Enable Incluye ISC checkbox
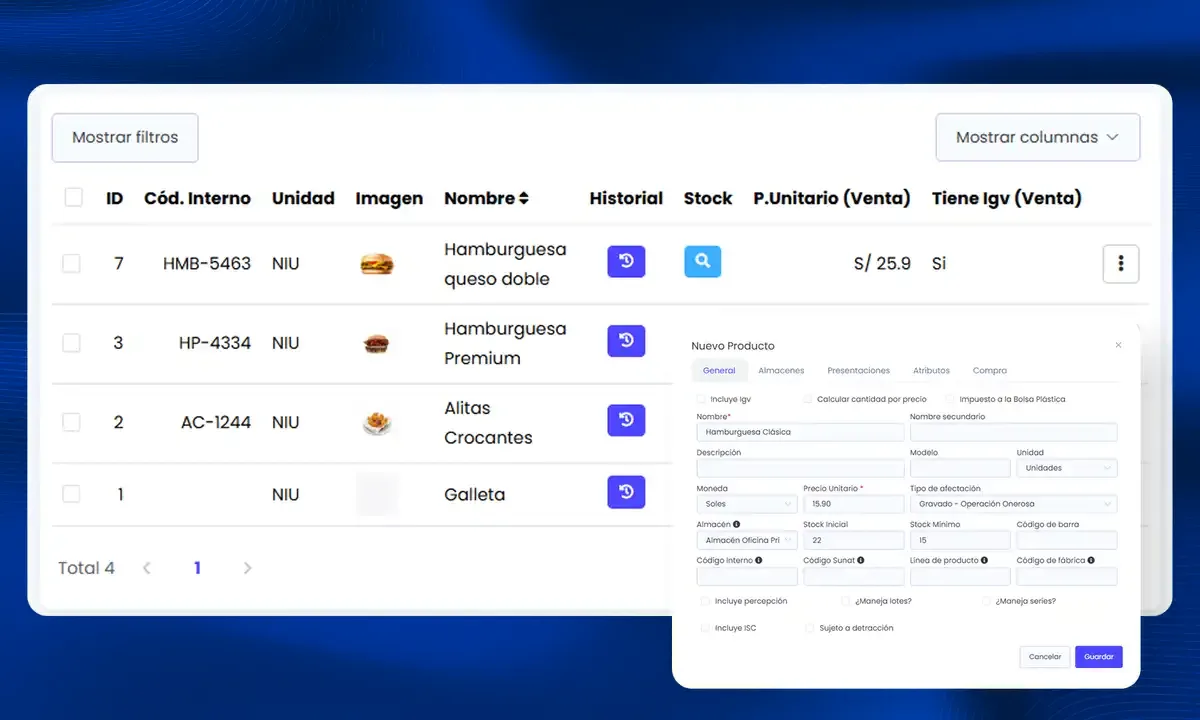The width and height of the screenshot is (1200, 720). coord(706,628)
